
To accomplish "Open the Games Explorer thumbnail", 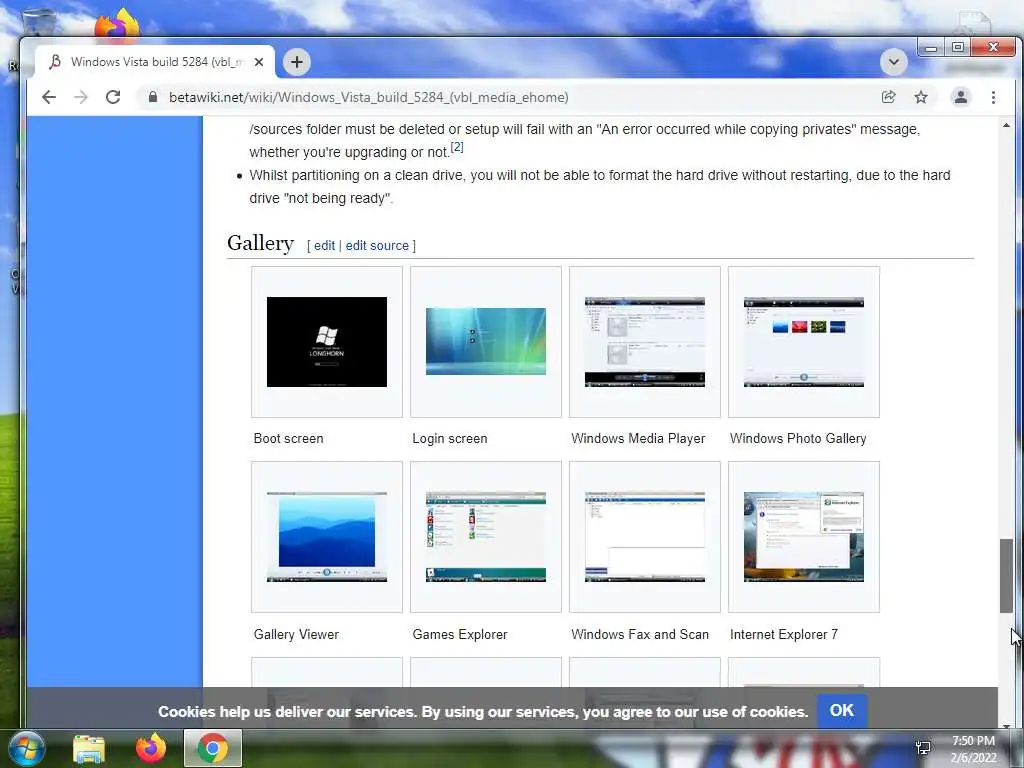I will coord(486,537).
